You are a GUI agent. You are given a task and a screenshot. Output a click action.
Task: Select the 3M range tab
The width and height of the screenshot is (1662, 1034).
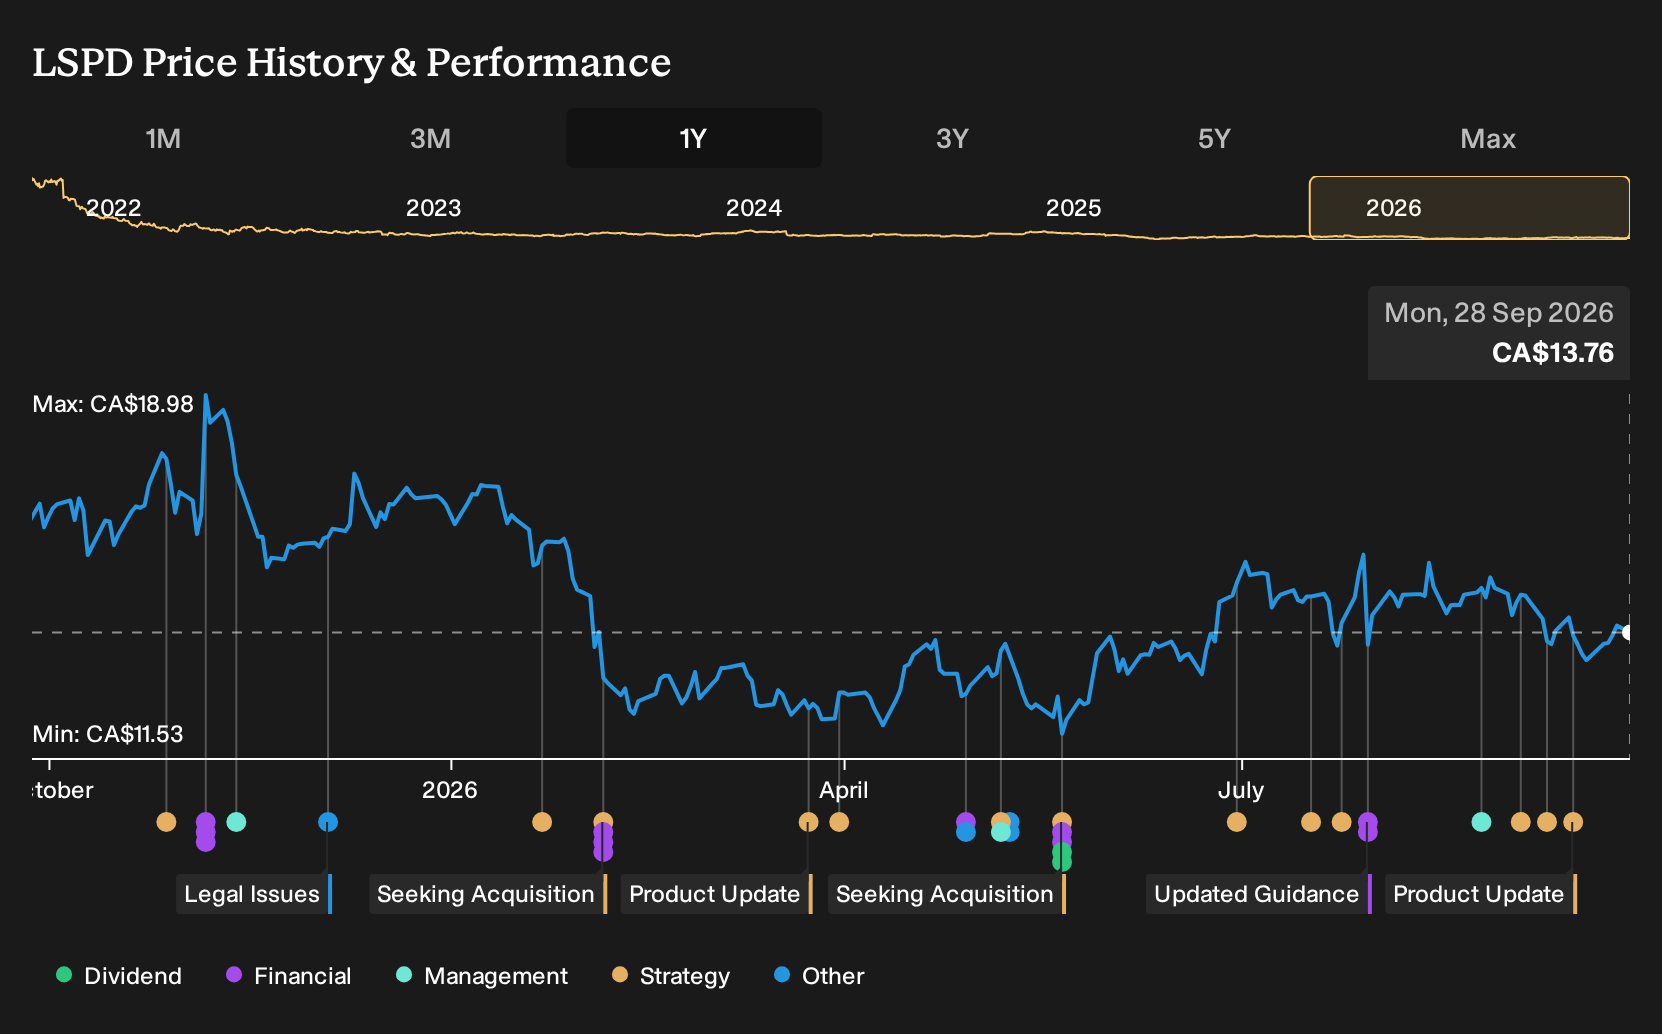tap(430, 138)
